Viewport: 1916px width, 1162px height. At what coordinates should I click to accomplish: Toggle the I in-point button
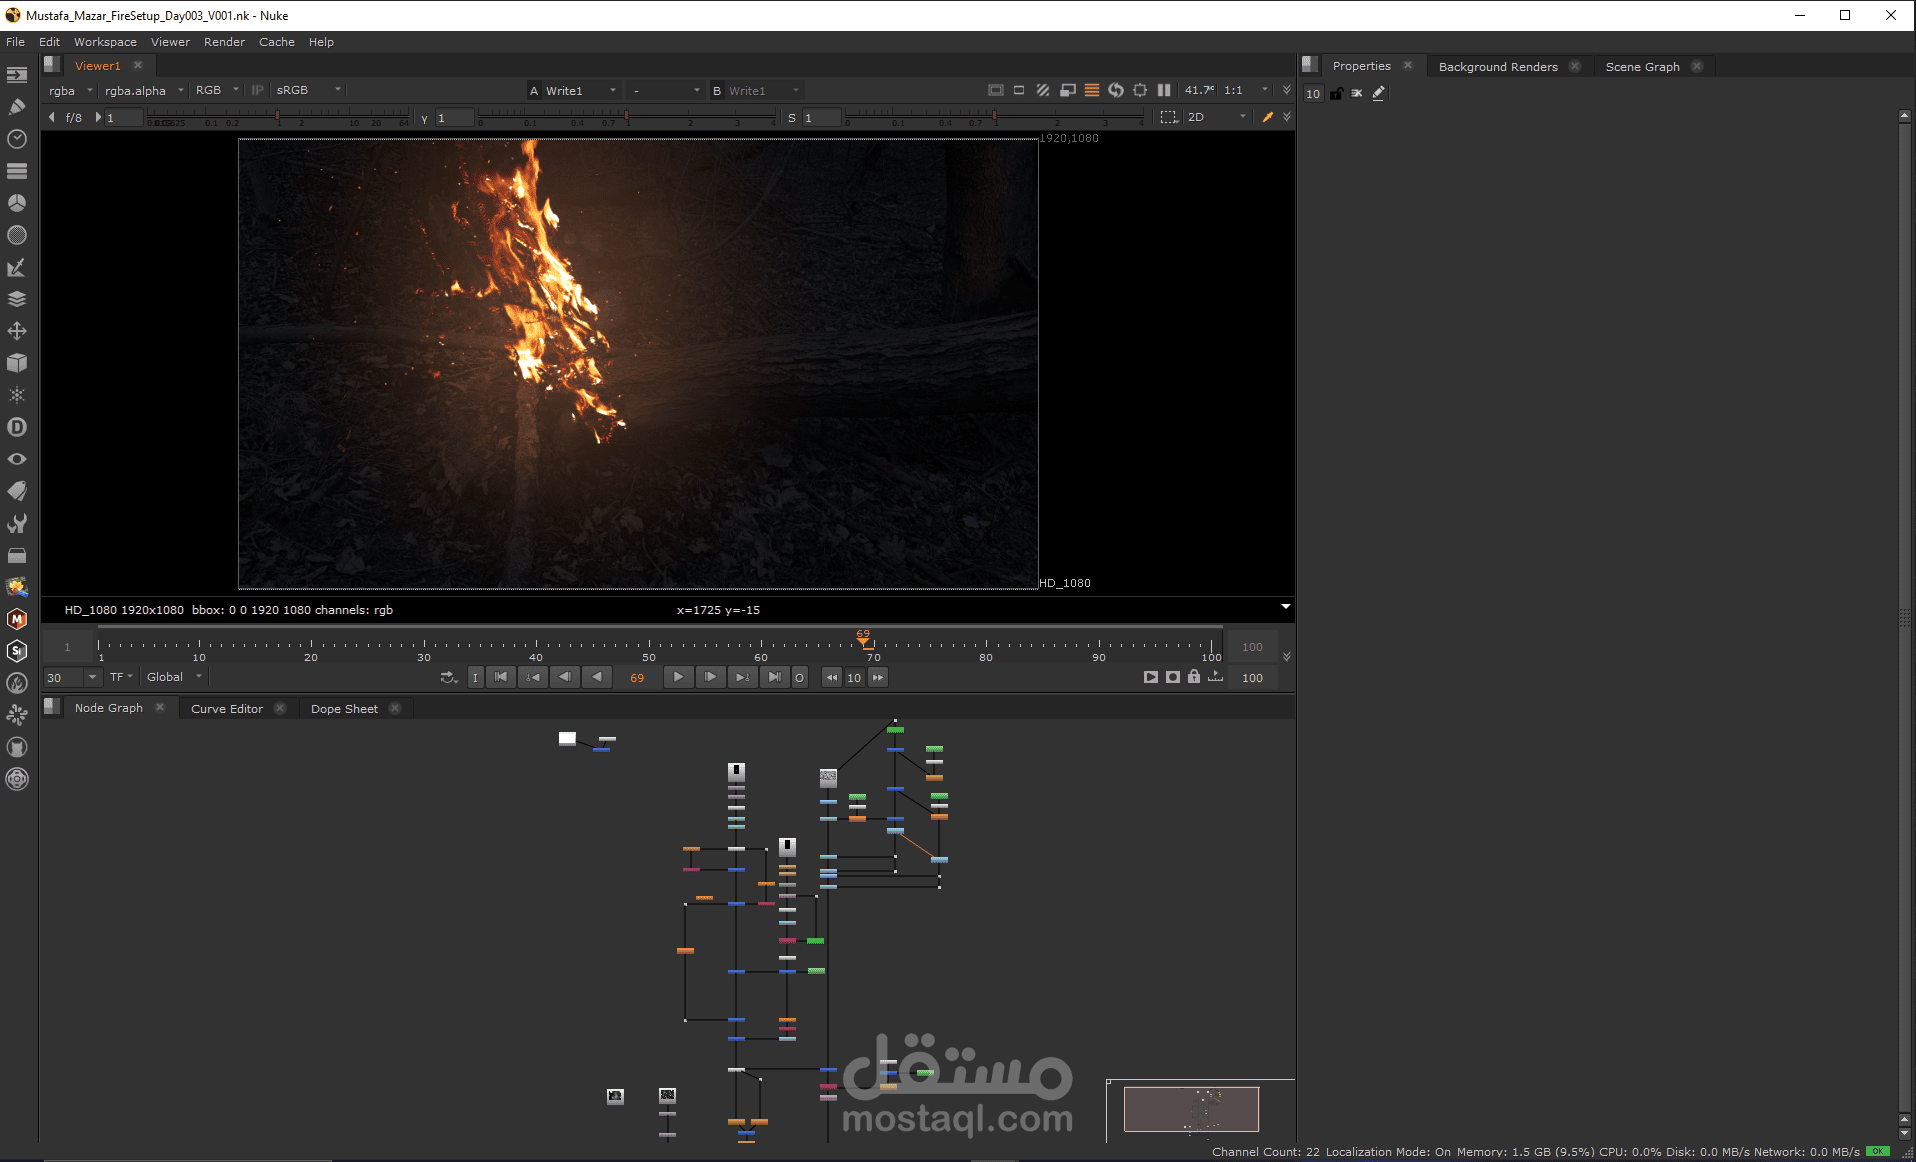point(475,677)
